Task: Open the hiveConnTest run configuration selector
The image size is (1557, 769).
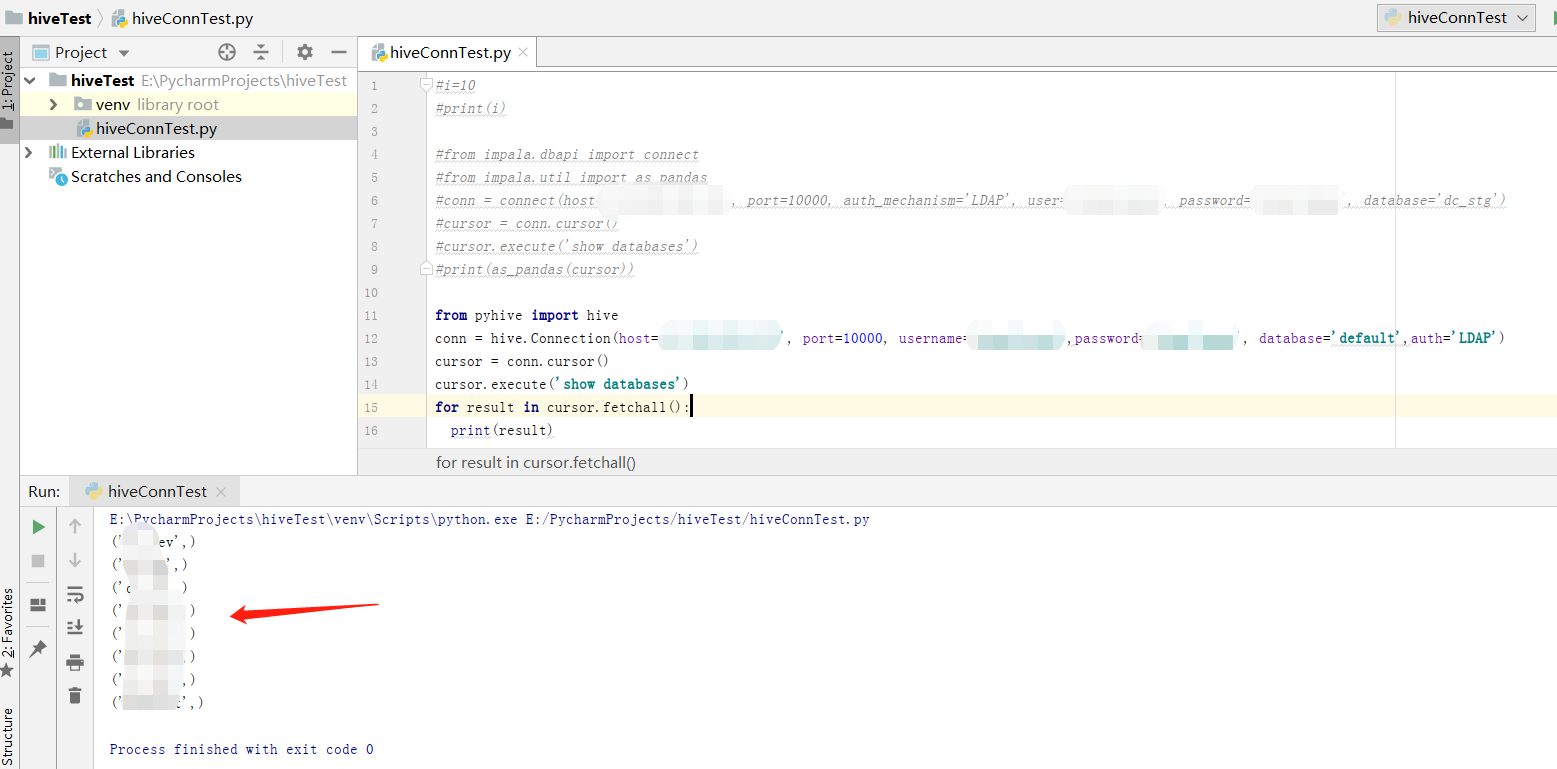Action: [1455, 17]
